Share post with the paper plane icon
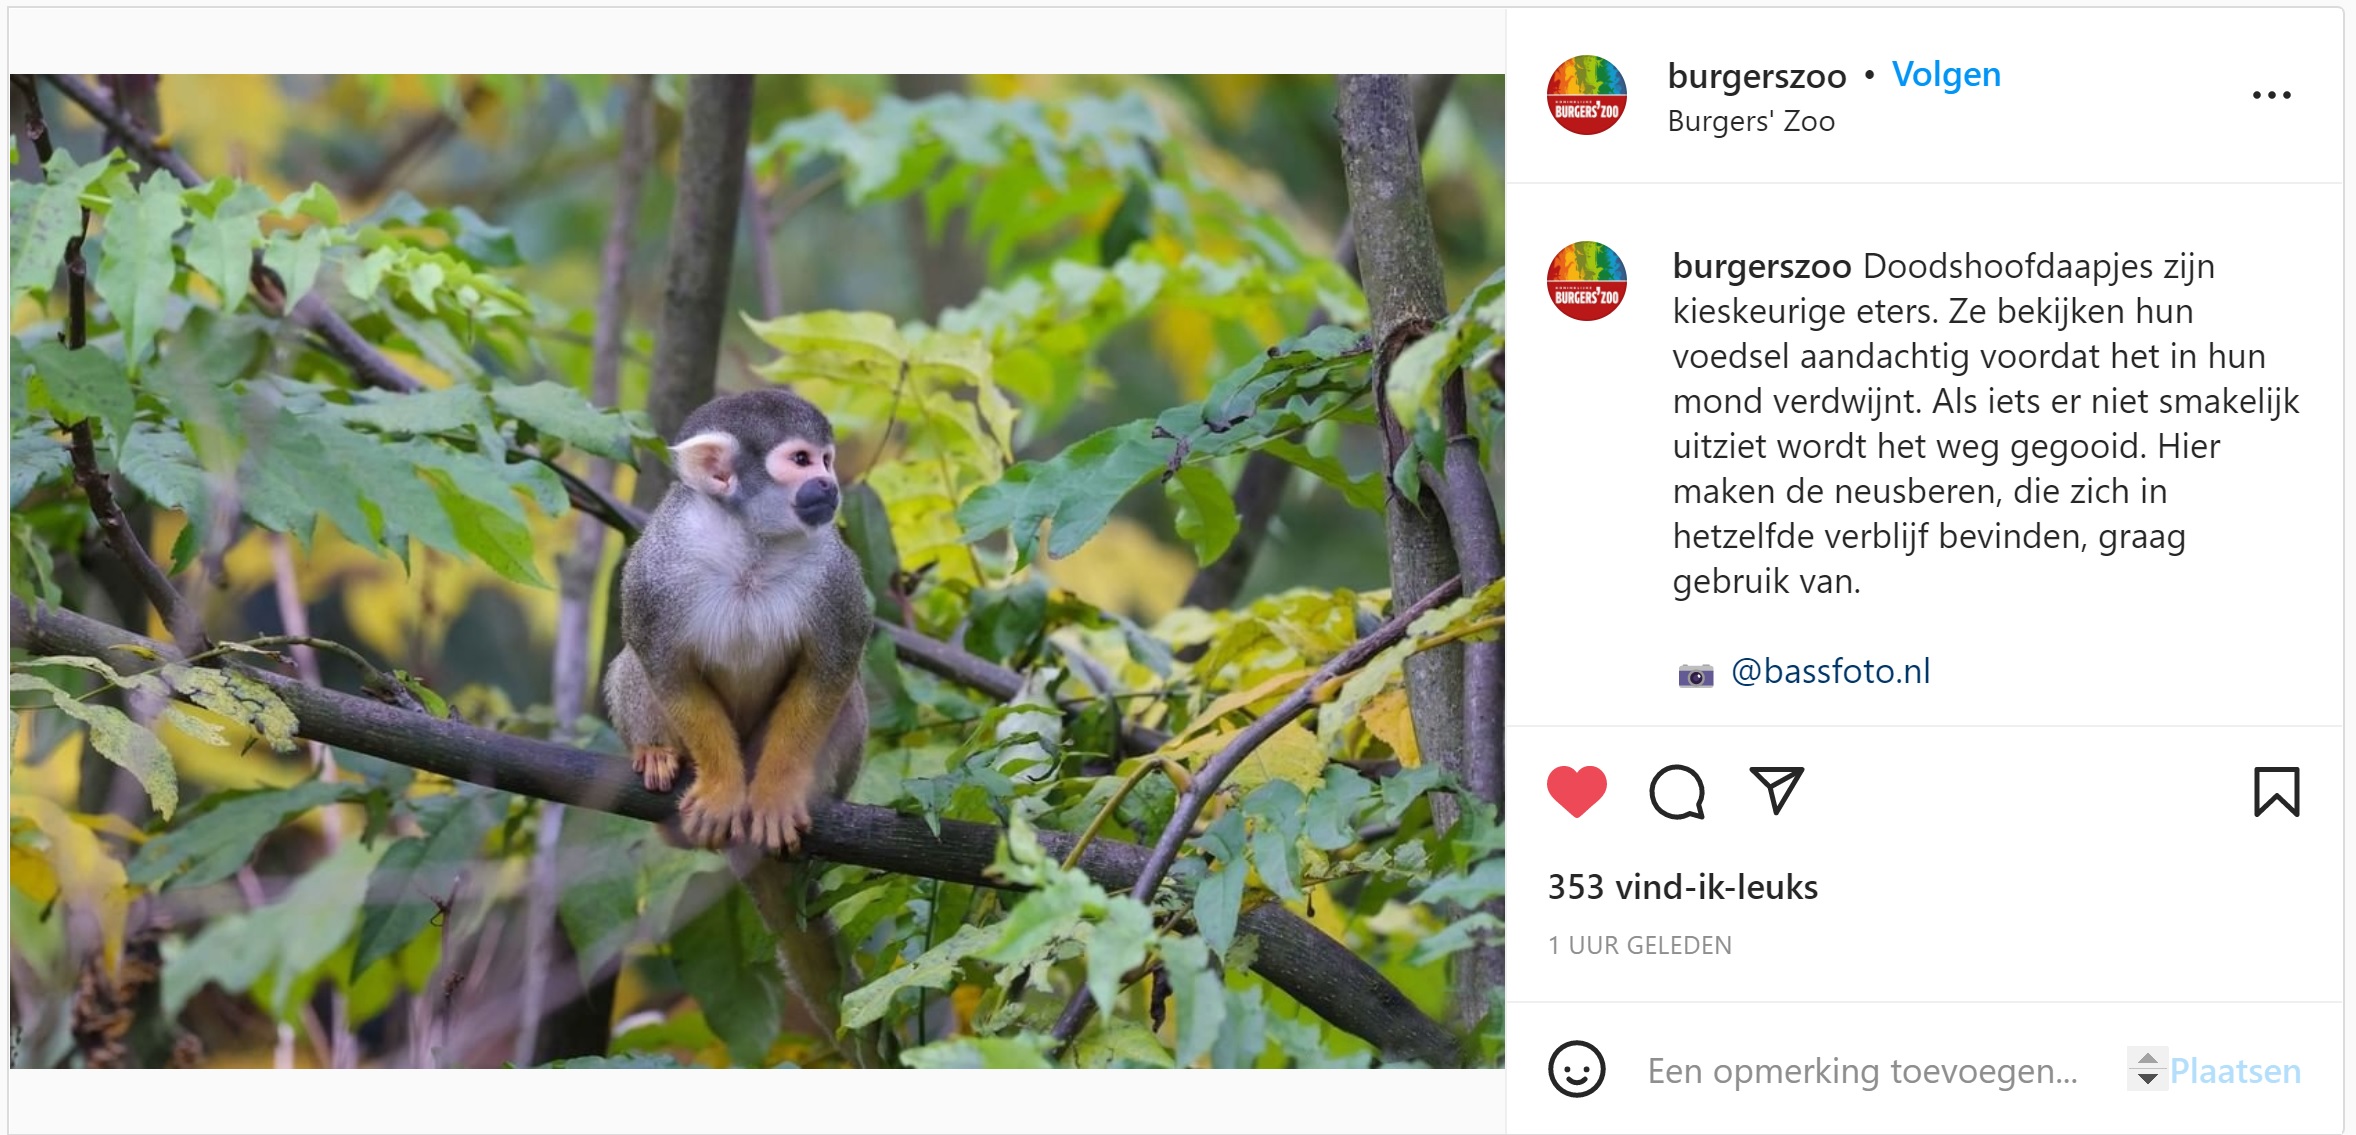The height and width of the screenshot is (1135, 2356). coord(1776,790)
